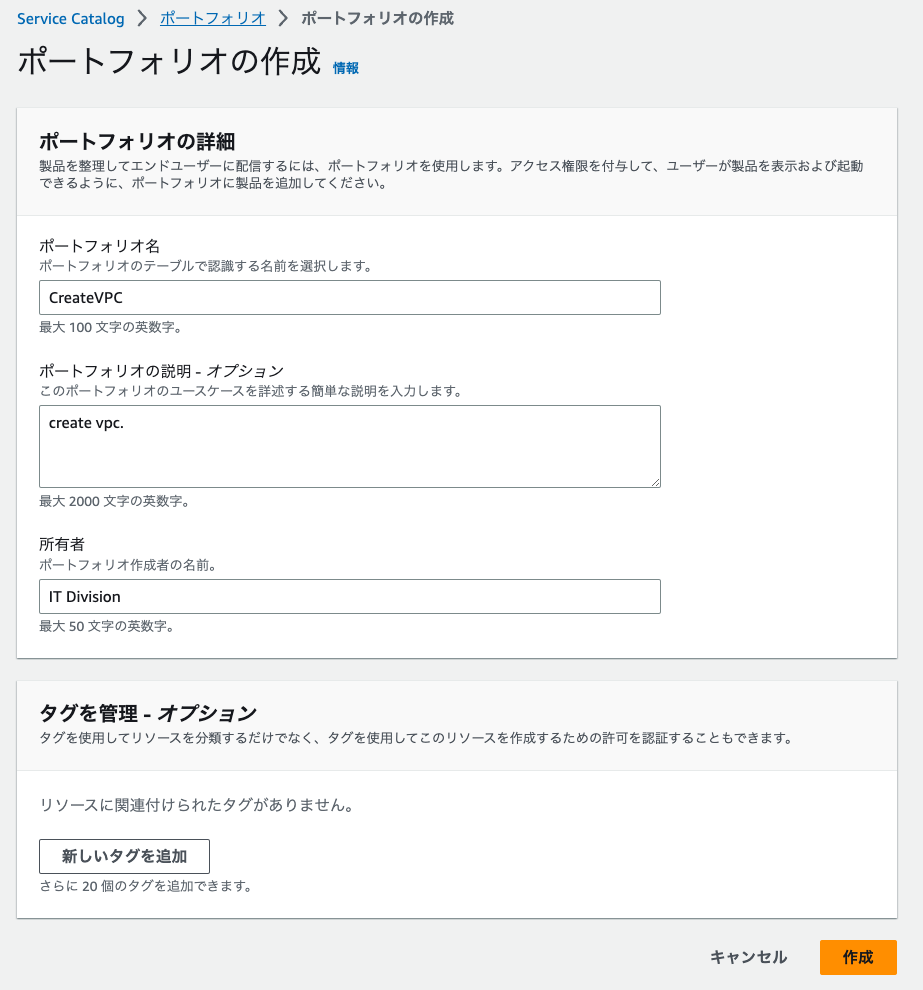Focus the portfolio name field containing CreateVPC
This screenshot has height=990, width=923.
click(x=349, y=298)
